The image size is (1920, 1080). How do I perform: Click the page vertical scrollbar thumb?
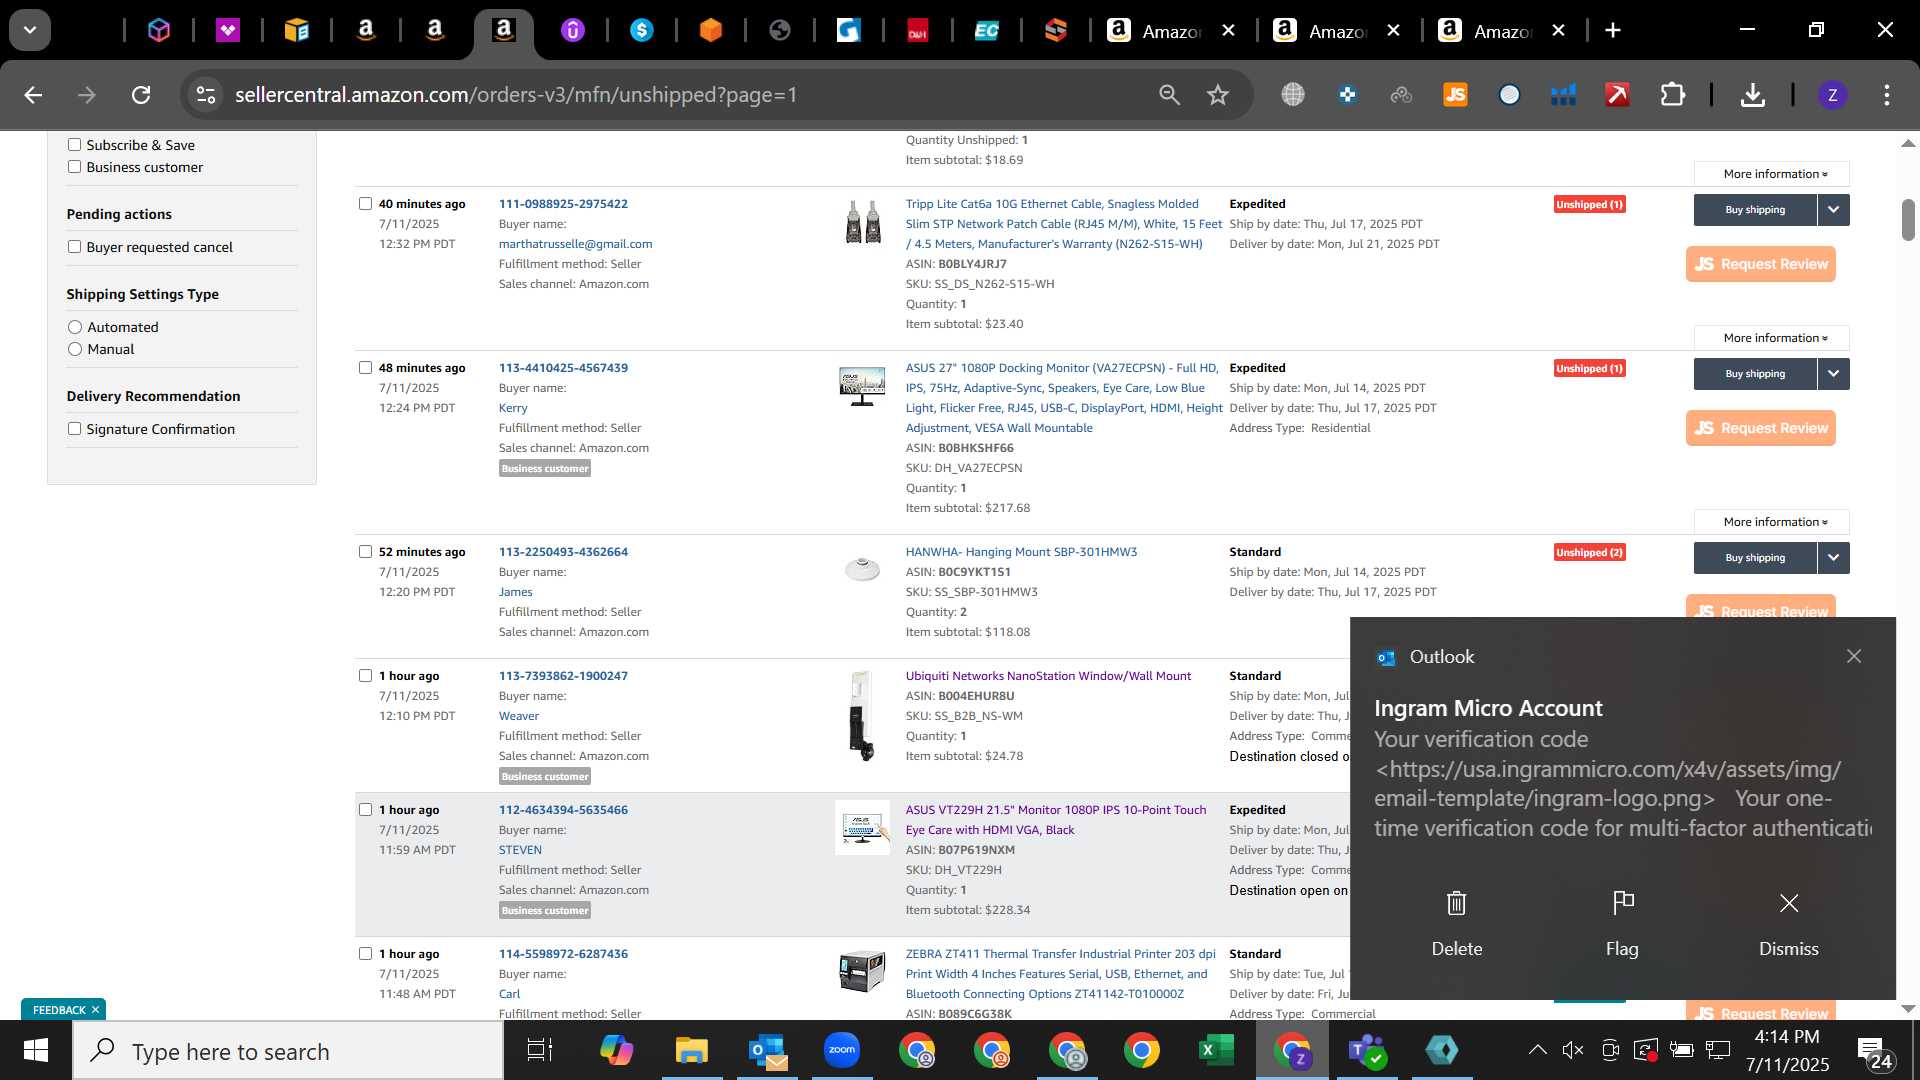[1908, 220]
